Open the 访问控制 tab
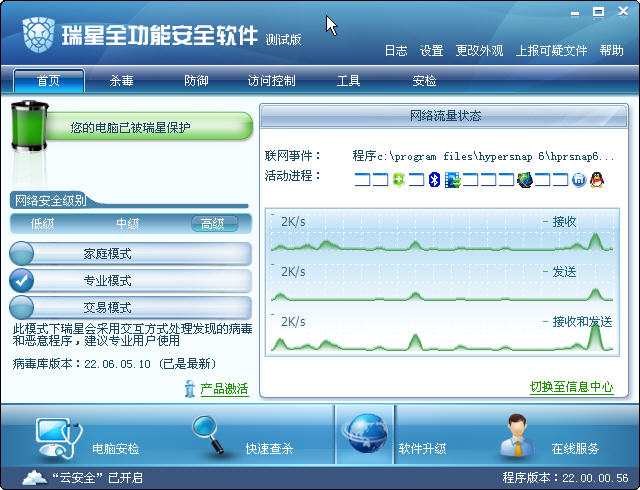This screenshot has height=490, width=640. (272, 80)
